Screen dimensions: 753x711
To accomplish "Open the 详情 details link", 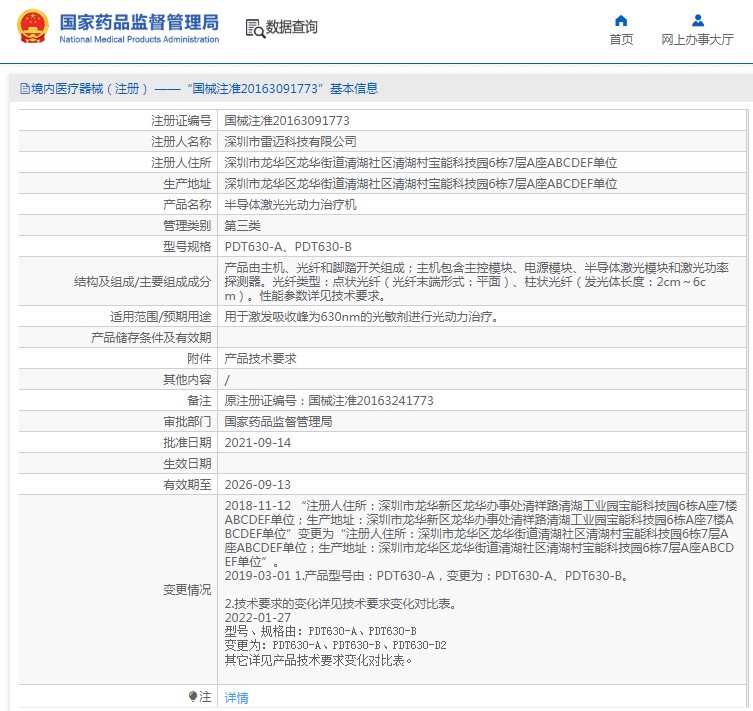I will tap(236, 698).
